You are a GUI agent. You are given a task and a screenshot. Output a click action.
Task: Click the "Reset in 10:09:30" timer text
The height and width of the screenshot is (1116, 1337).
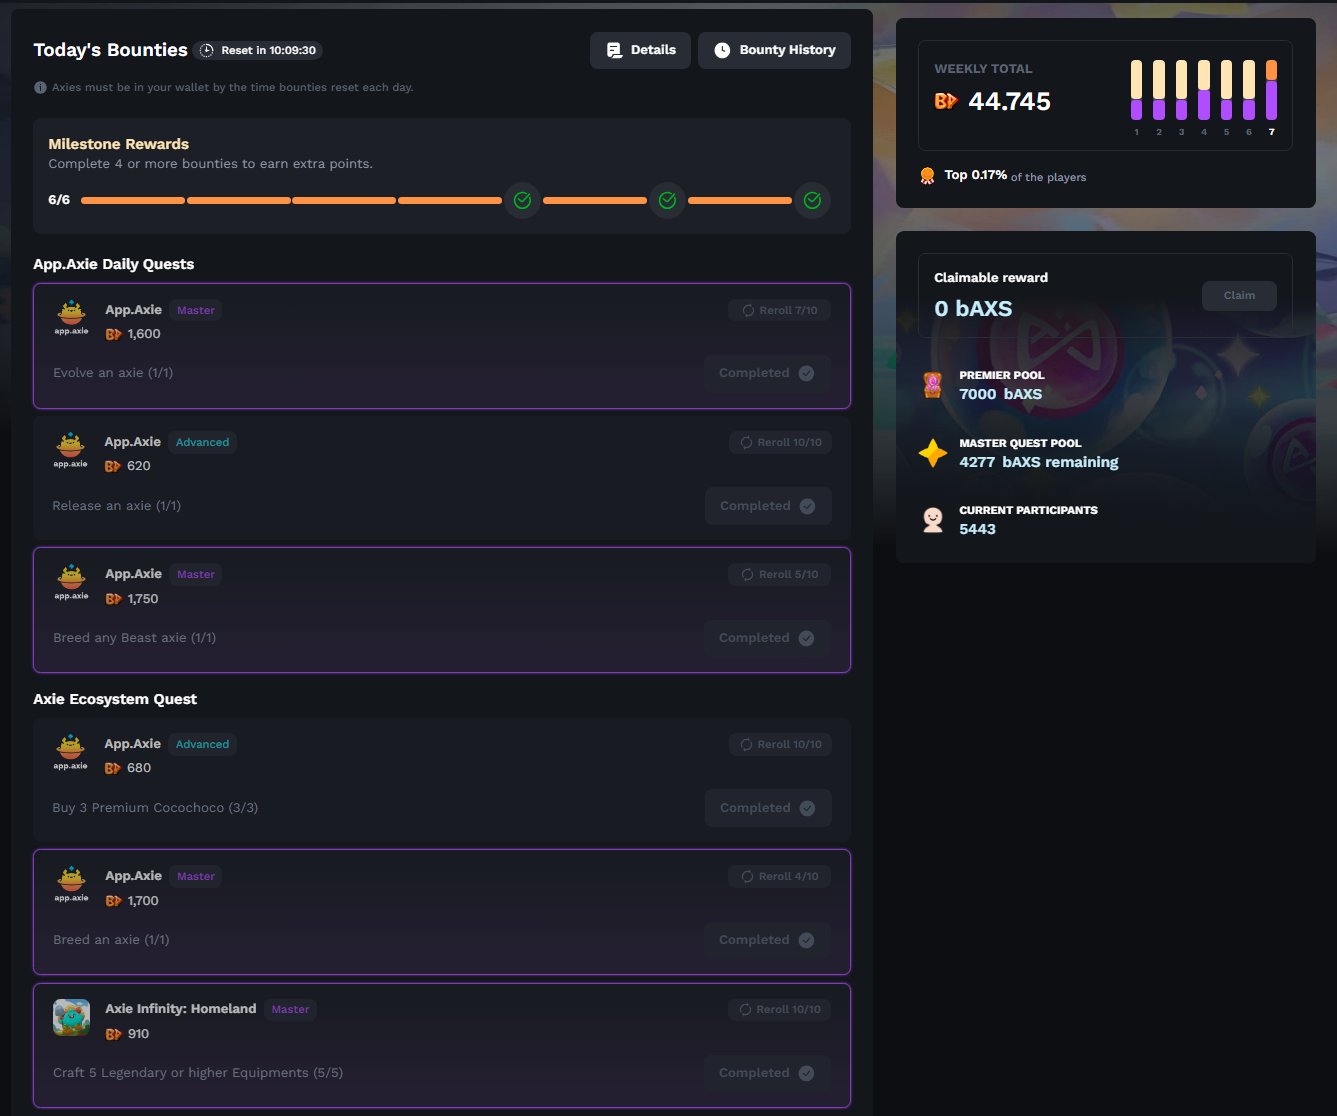(x=268, y=50)
